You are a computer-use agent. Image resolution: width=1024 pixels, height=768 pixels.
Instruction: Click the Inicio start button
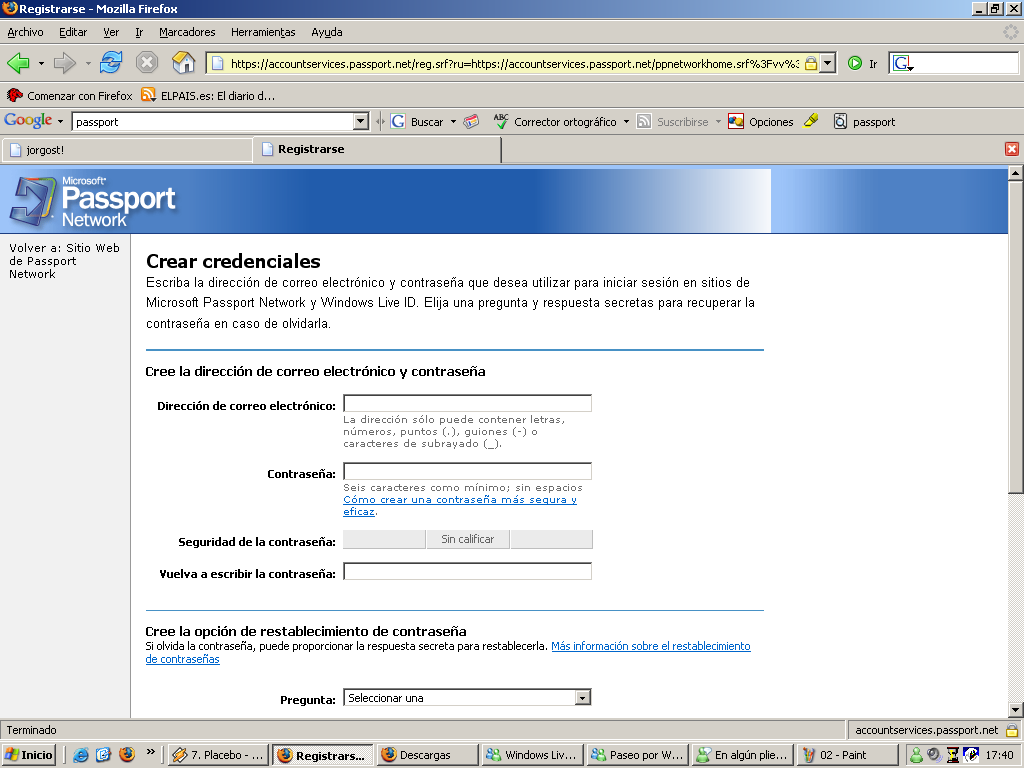pyautogui.click(x=29, y=755)
